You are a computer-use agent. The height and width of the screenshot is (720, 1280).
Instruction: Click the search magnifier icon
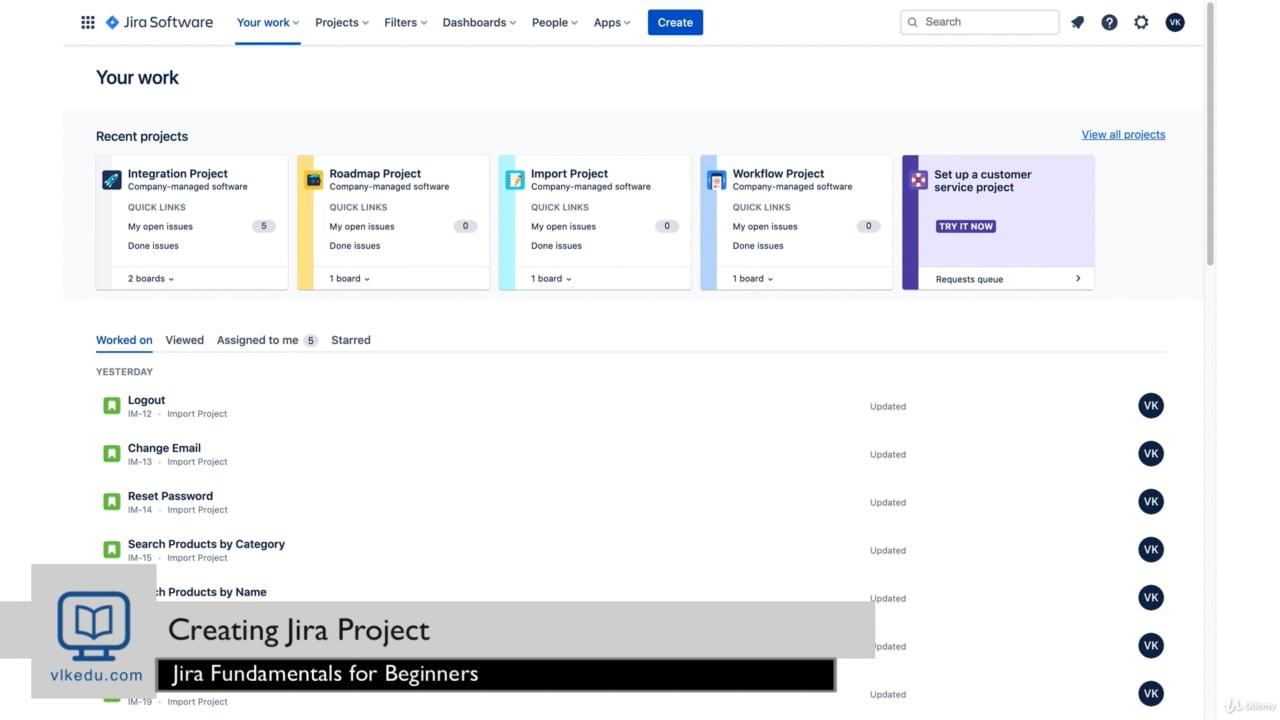tap(912, 22)
